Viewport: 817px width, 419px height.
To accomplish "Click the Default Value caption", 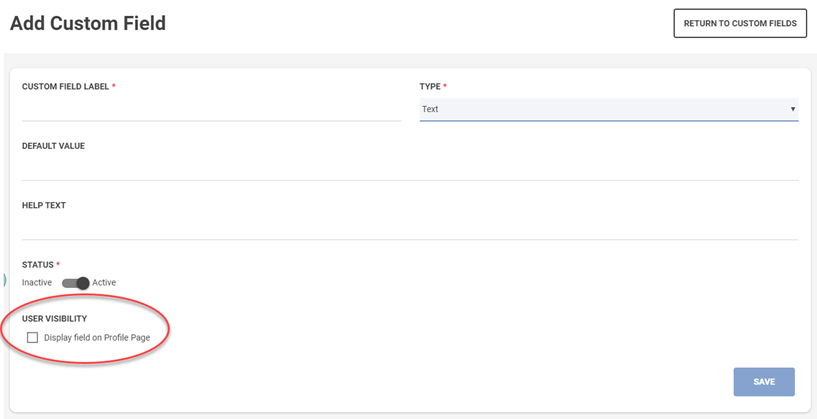I will click(53, 146).
